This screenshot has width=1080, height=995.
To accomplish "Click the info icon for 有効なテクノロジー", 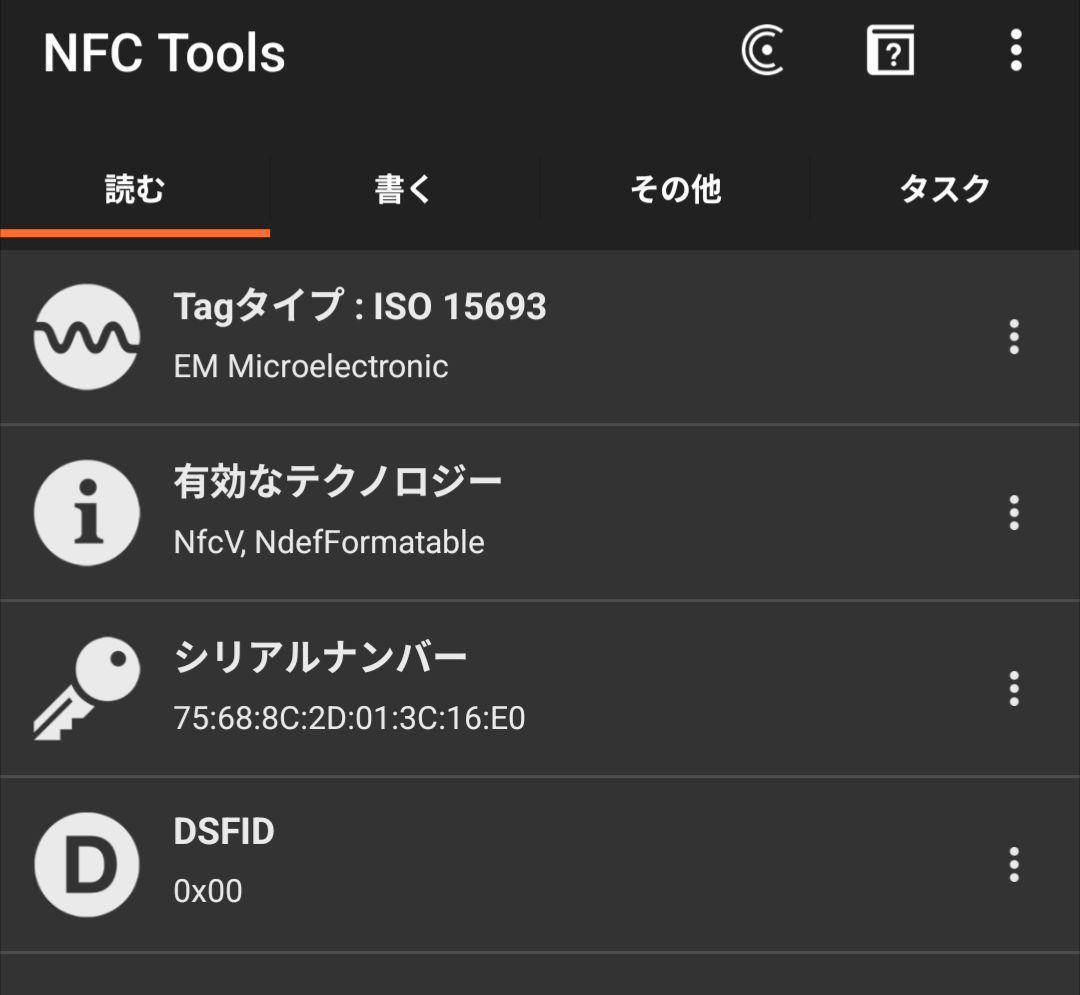I will click(x=86, y=513).
